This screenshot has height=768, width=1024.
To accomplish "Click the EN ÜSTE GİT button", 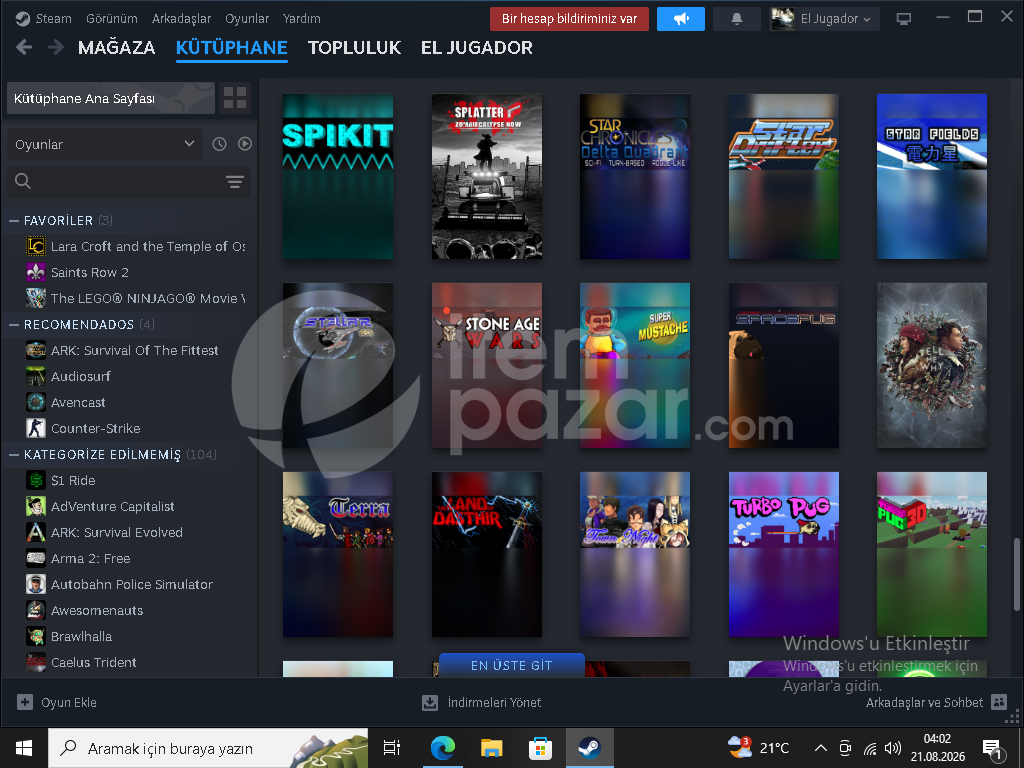I will [x=512, y=665].
